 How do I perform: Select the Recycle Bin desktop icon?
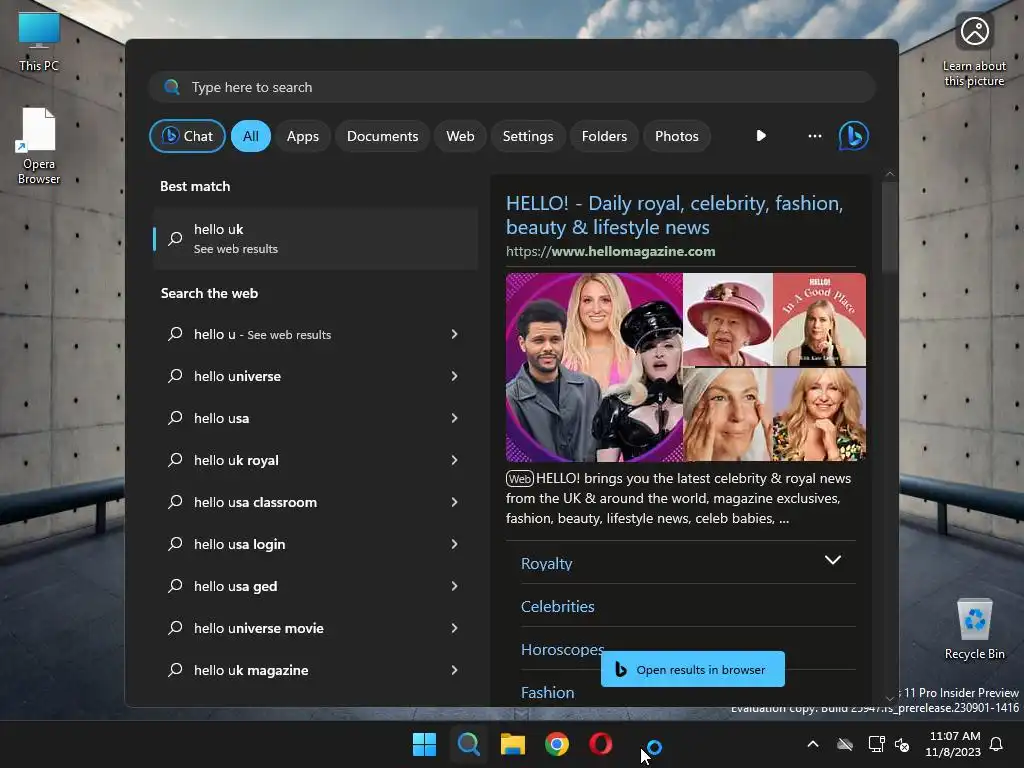(974, 629)
